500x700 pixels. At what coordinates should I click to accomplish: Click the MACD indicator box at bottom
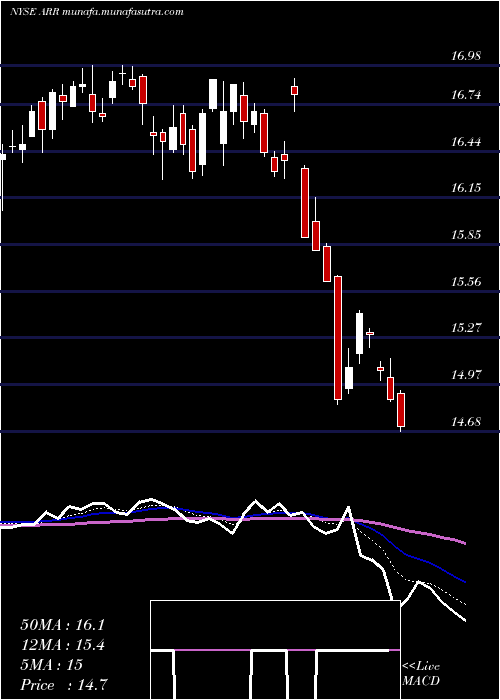275,650
